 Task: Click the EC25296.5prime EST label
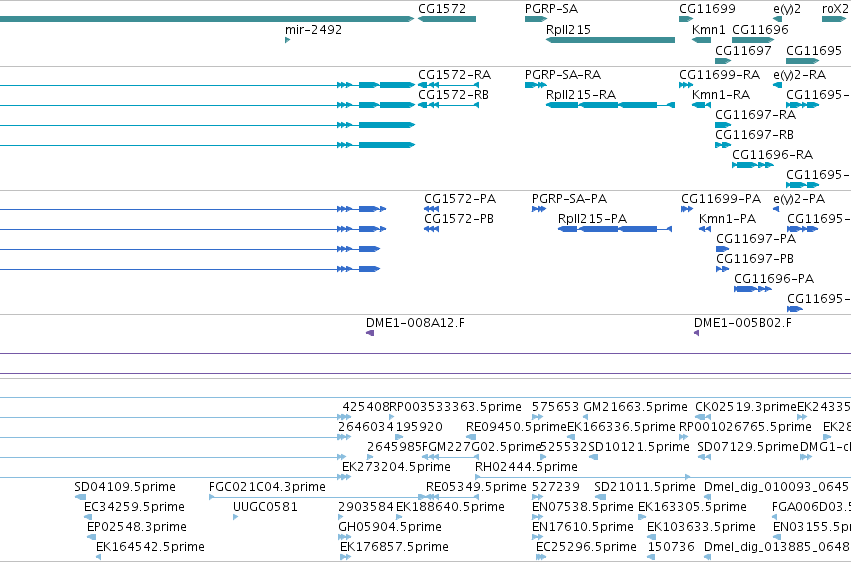pos(586,547)
